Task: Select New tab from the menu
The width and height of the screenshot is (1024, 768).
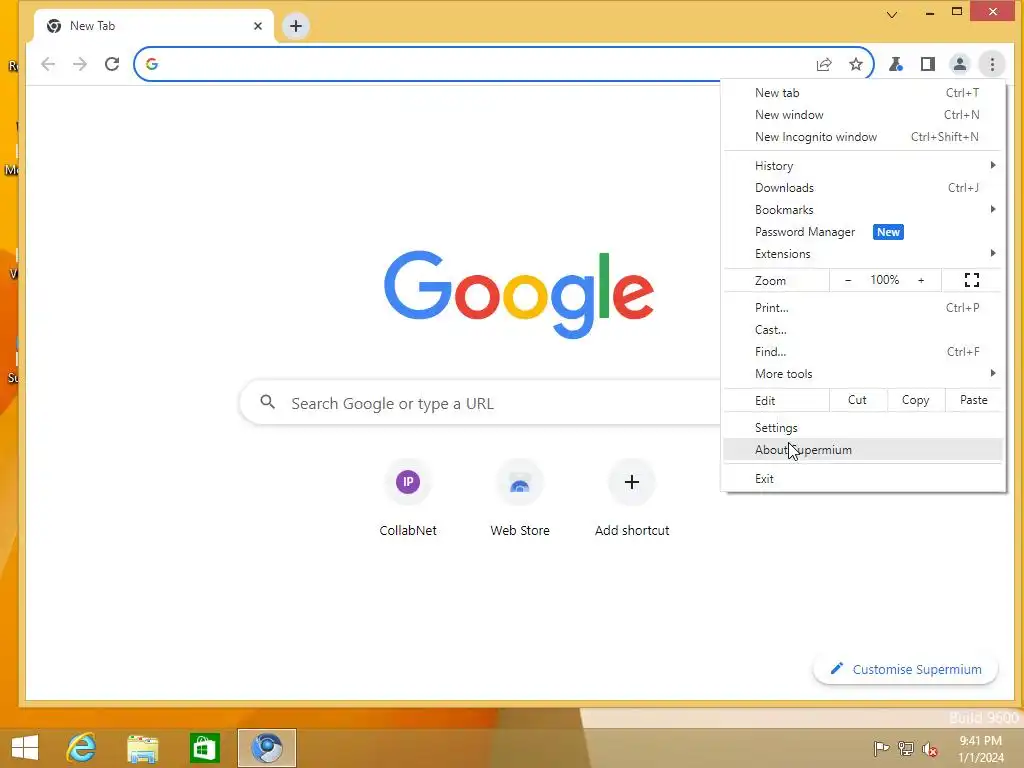Action: 863,93
